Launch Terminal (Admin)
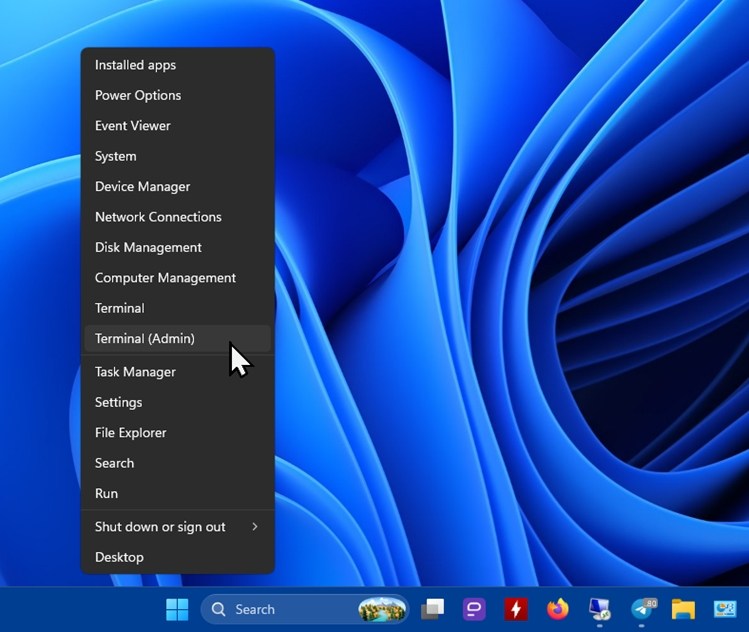 (x=178, y=339)
